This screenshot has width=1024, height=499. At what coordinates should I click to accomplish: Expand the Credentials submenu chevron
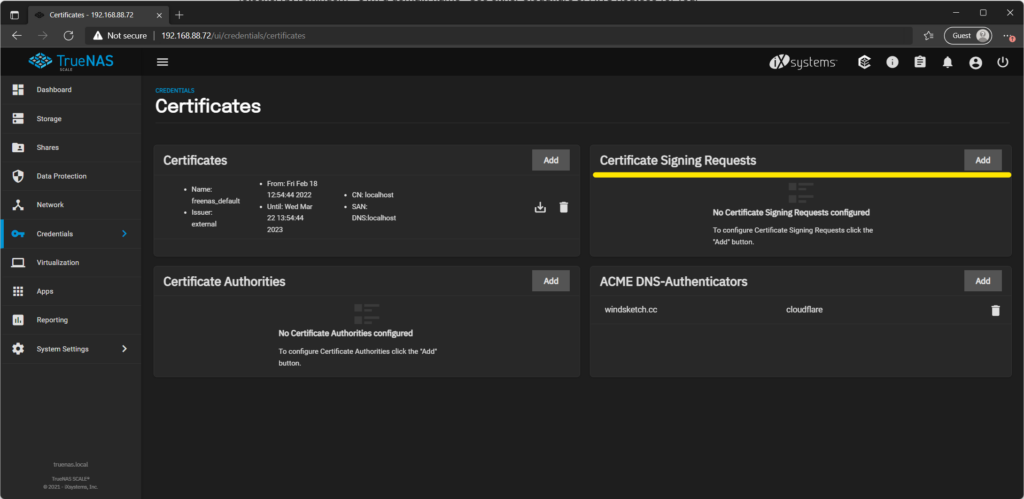(x=124, y=234)
